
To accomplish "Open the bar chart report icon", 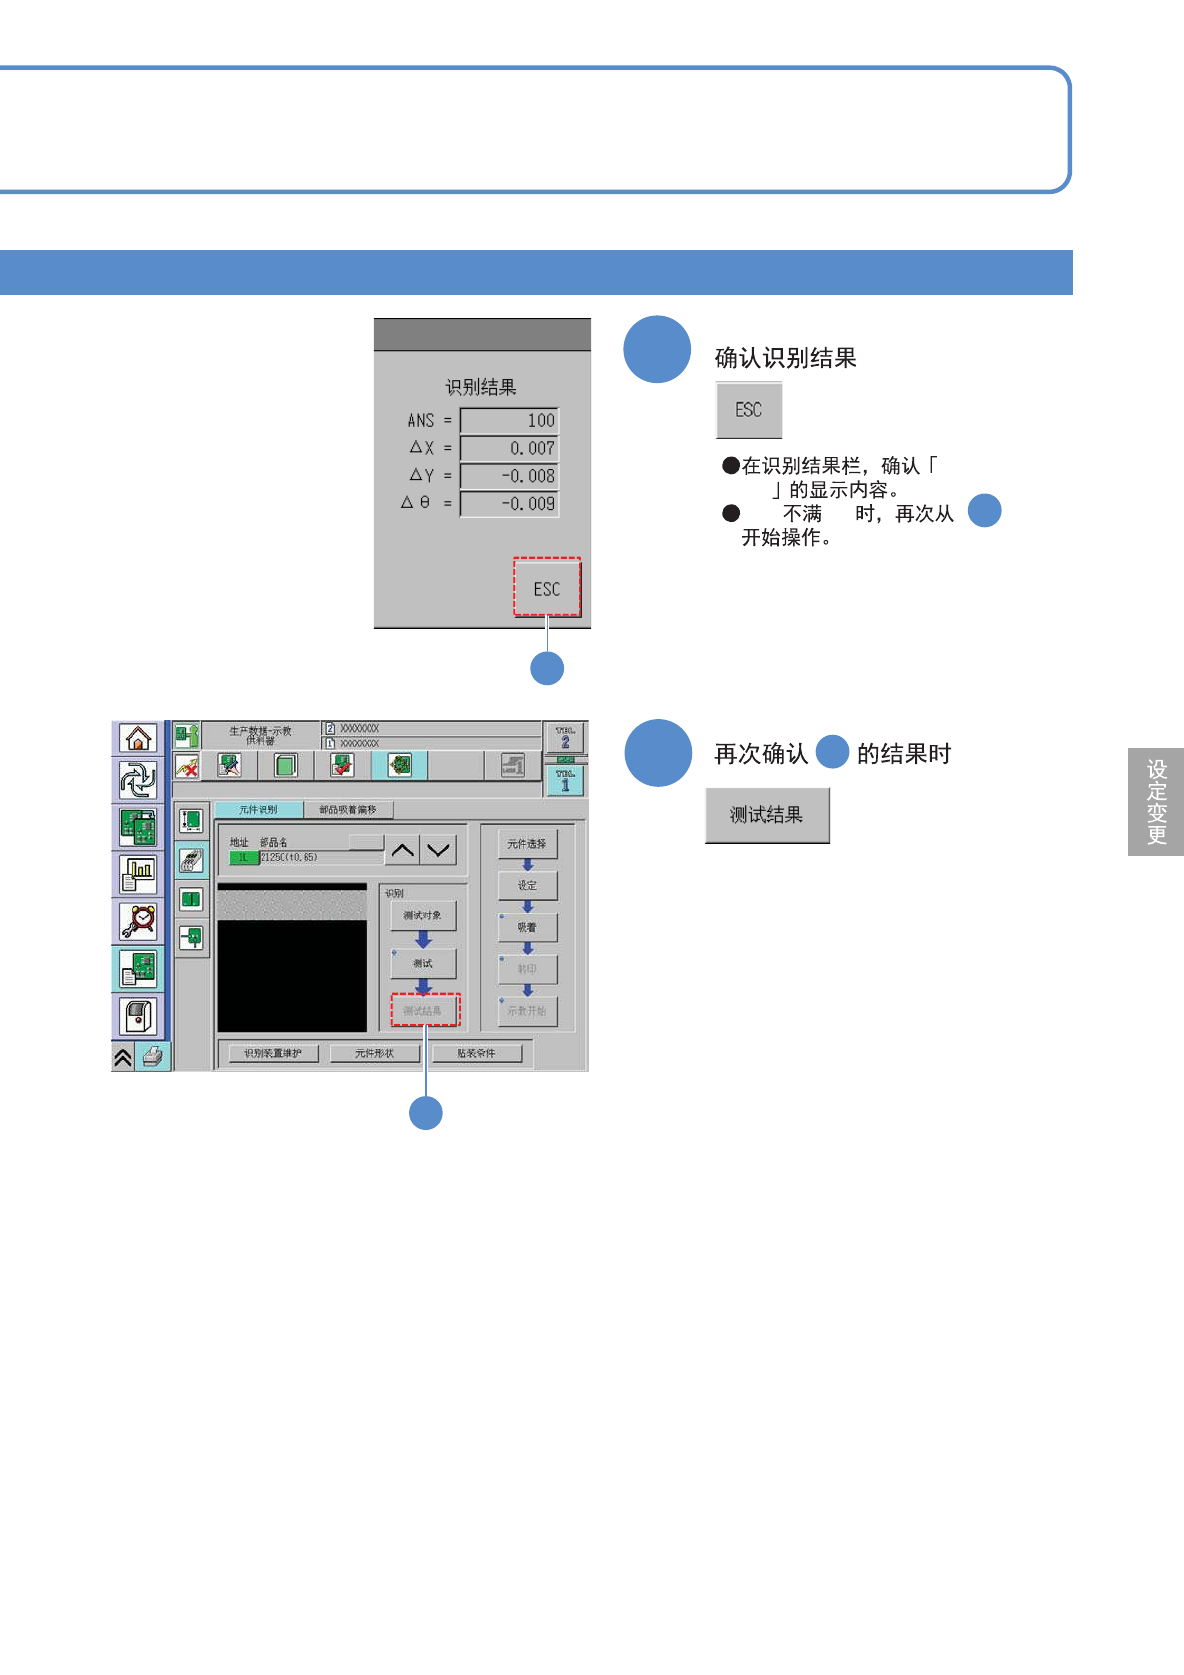I will [138, 875].
